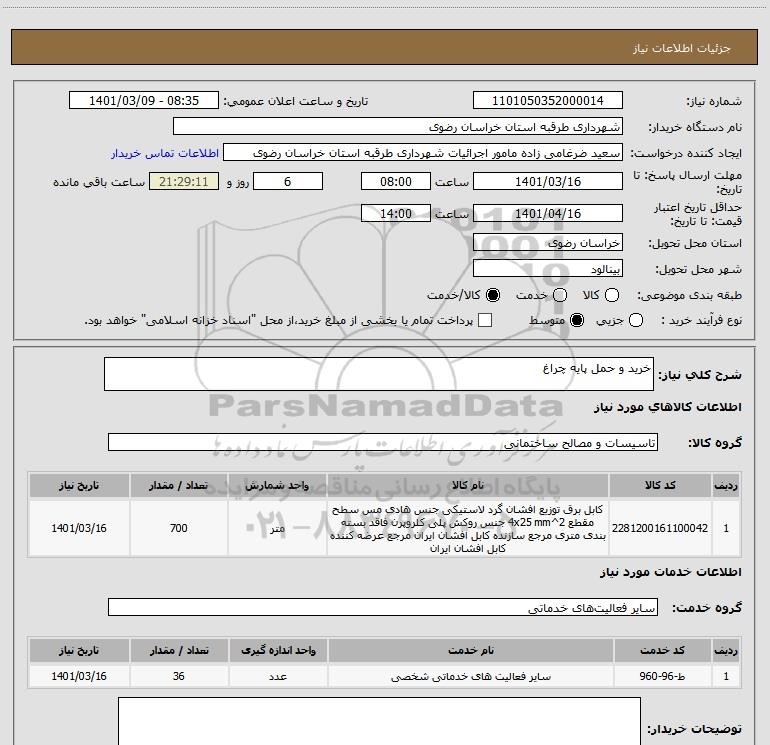Click the service unit cell عدد
Viewport: 770px width, 745px height.
tap(278, 677)
